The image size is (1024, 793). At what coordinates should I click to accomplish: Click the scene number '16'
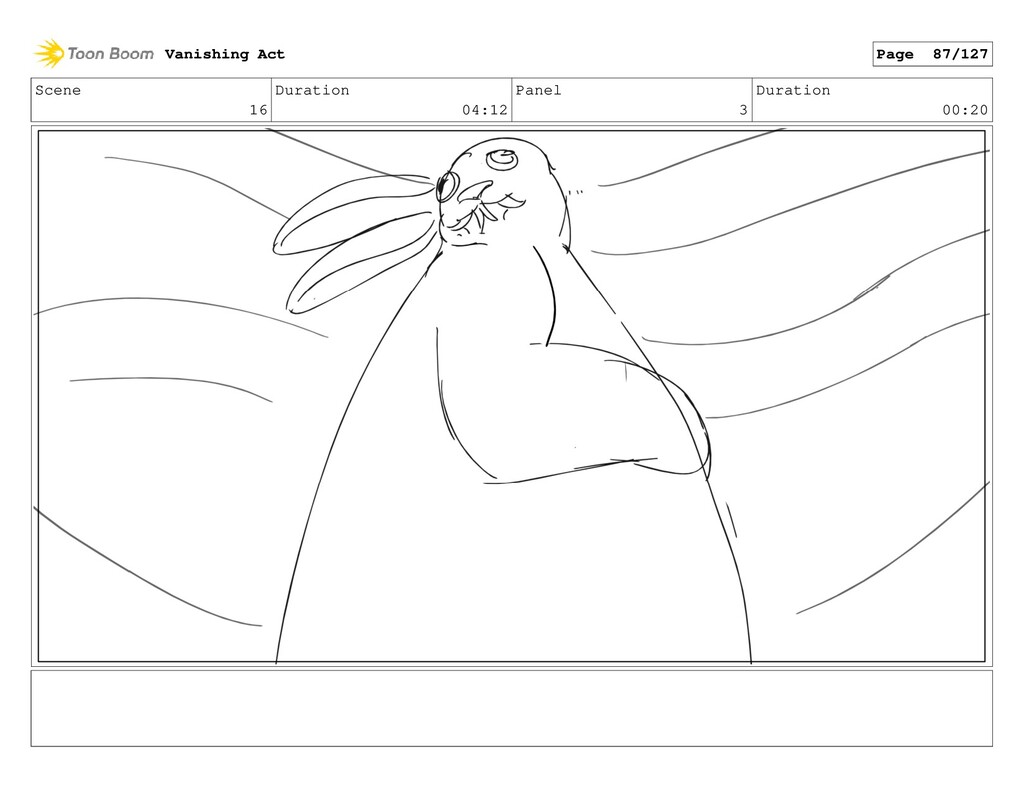point(259,110)
